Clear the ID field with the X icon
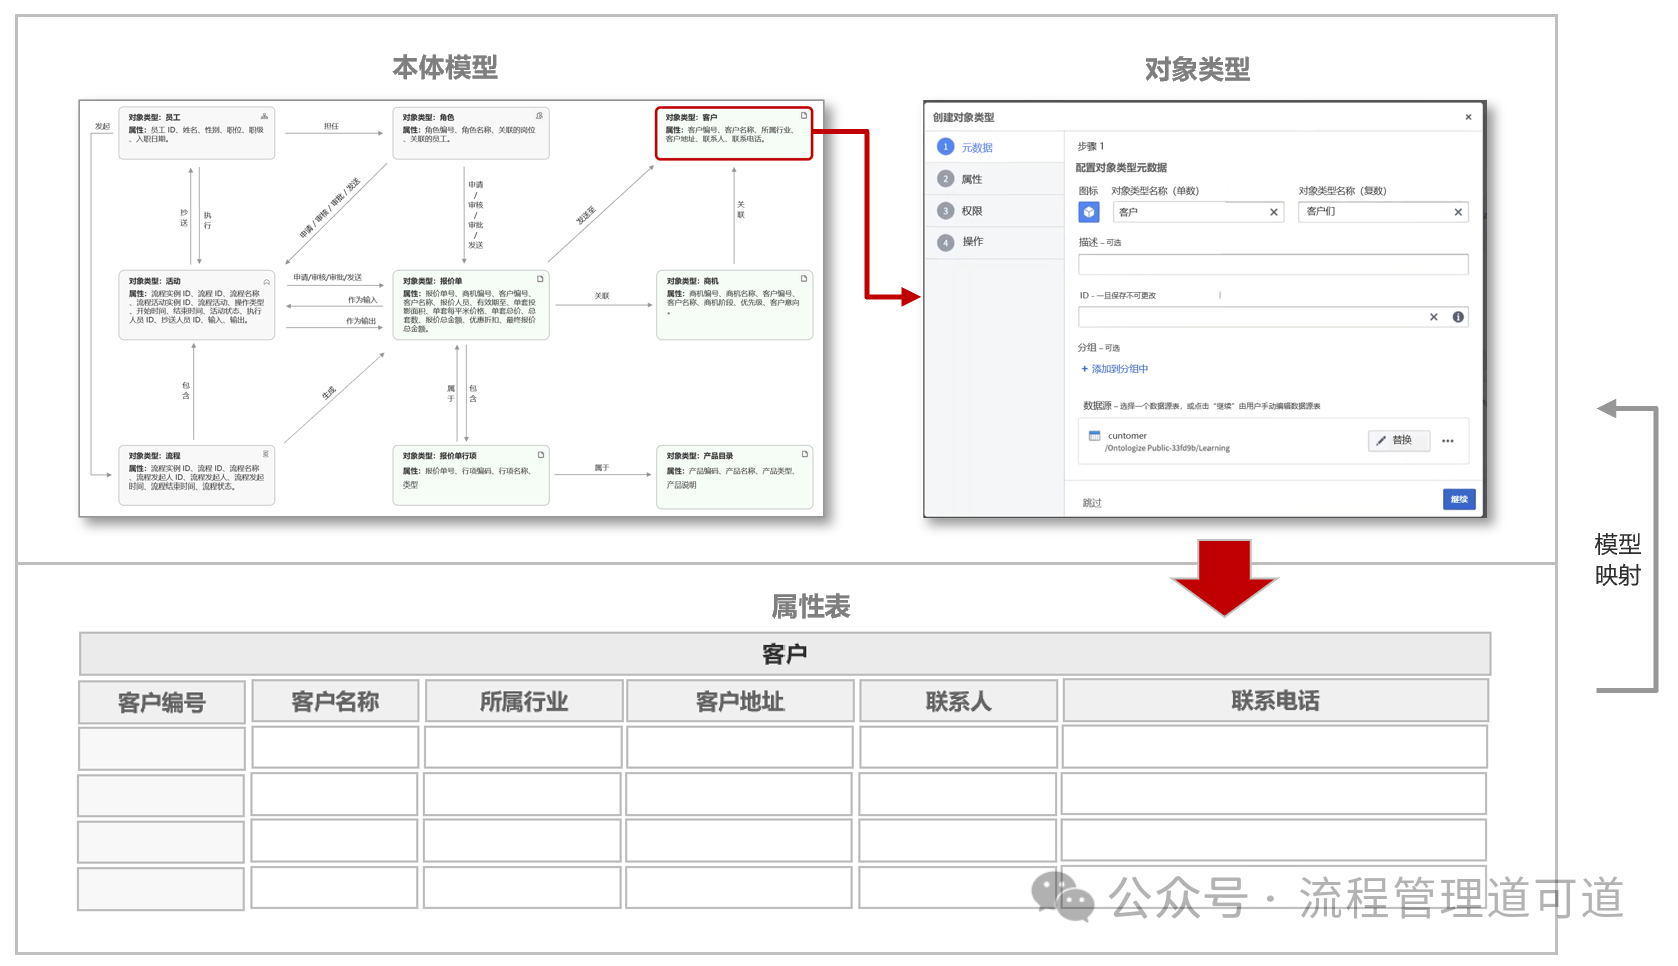1678x966 pixels. coord(1433,317)
